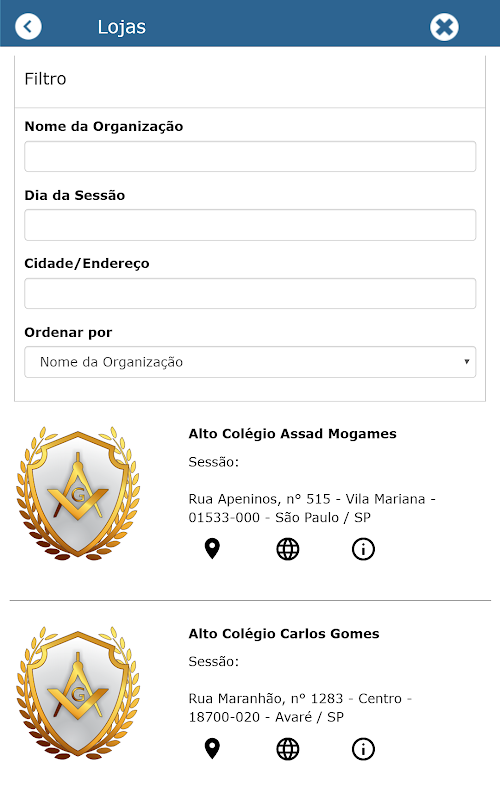Click the Rua Apeninos address text
Screen dimensions: 500x800
[x=312, y=508]
